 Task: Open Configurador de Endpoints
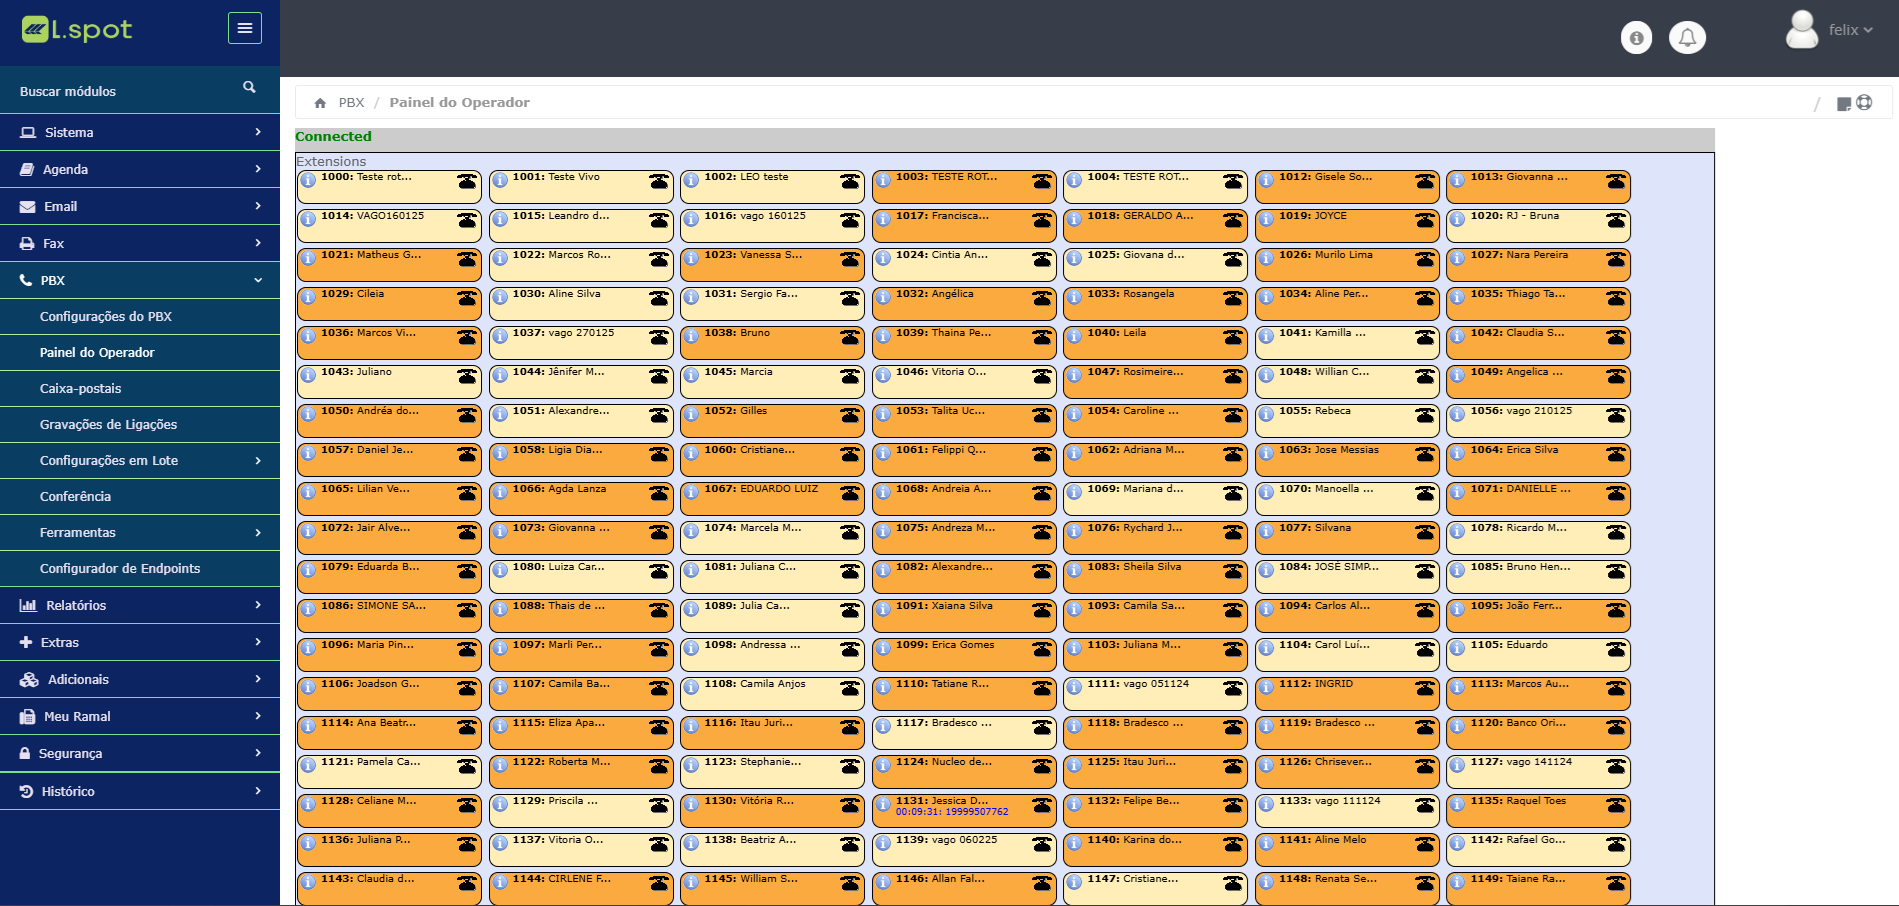point(119,568)
